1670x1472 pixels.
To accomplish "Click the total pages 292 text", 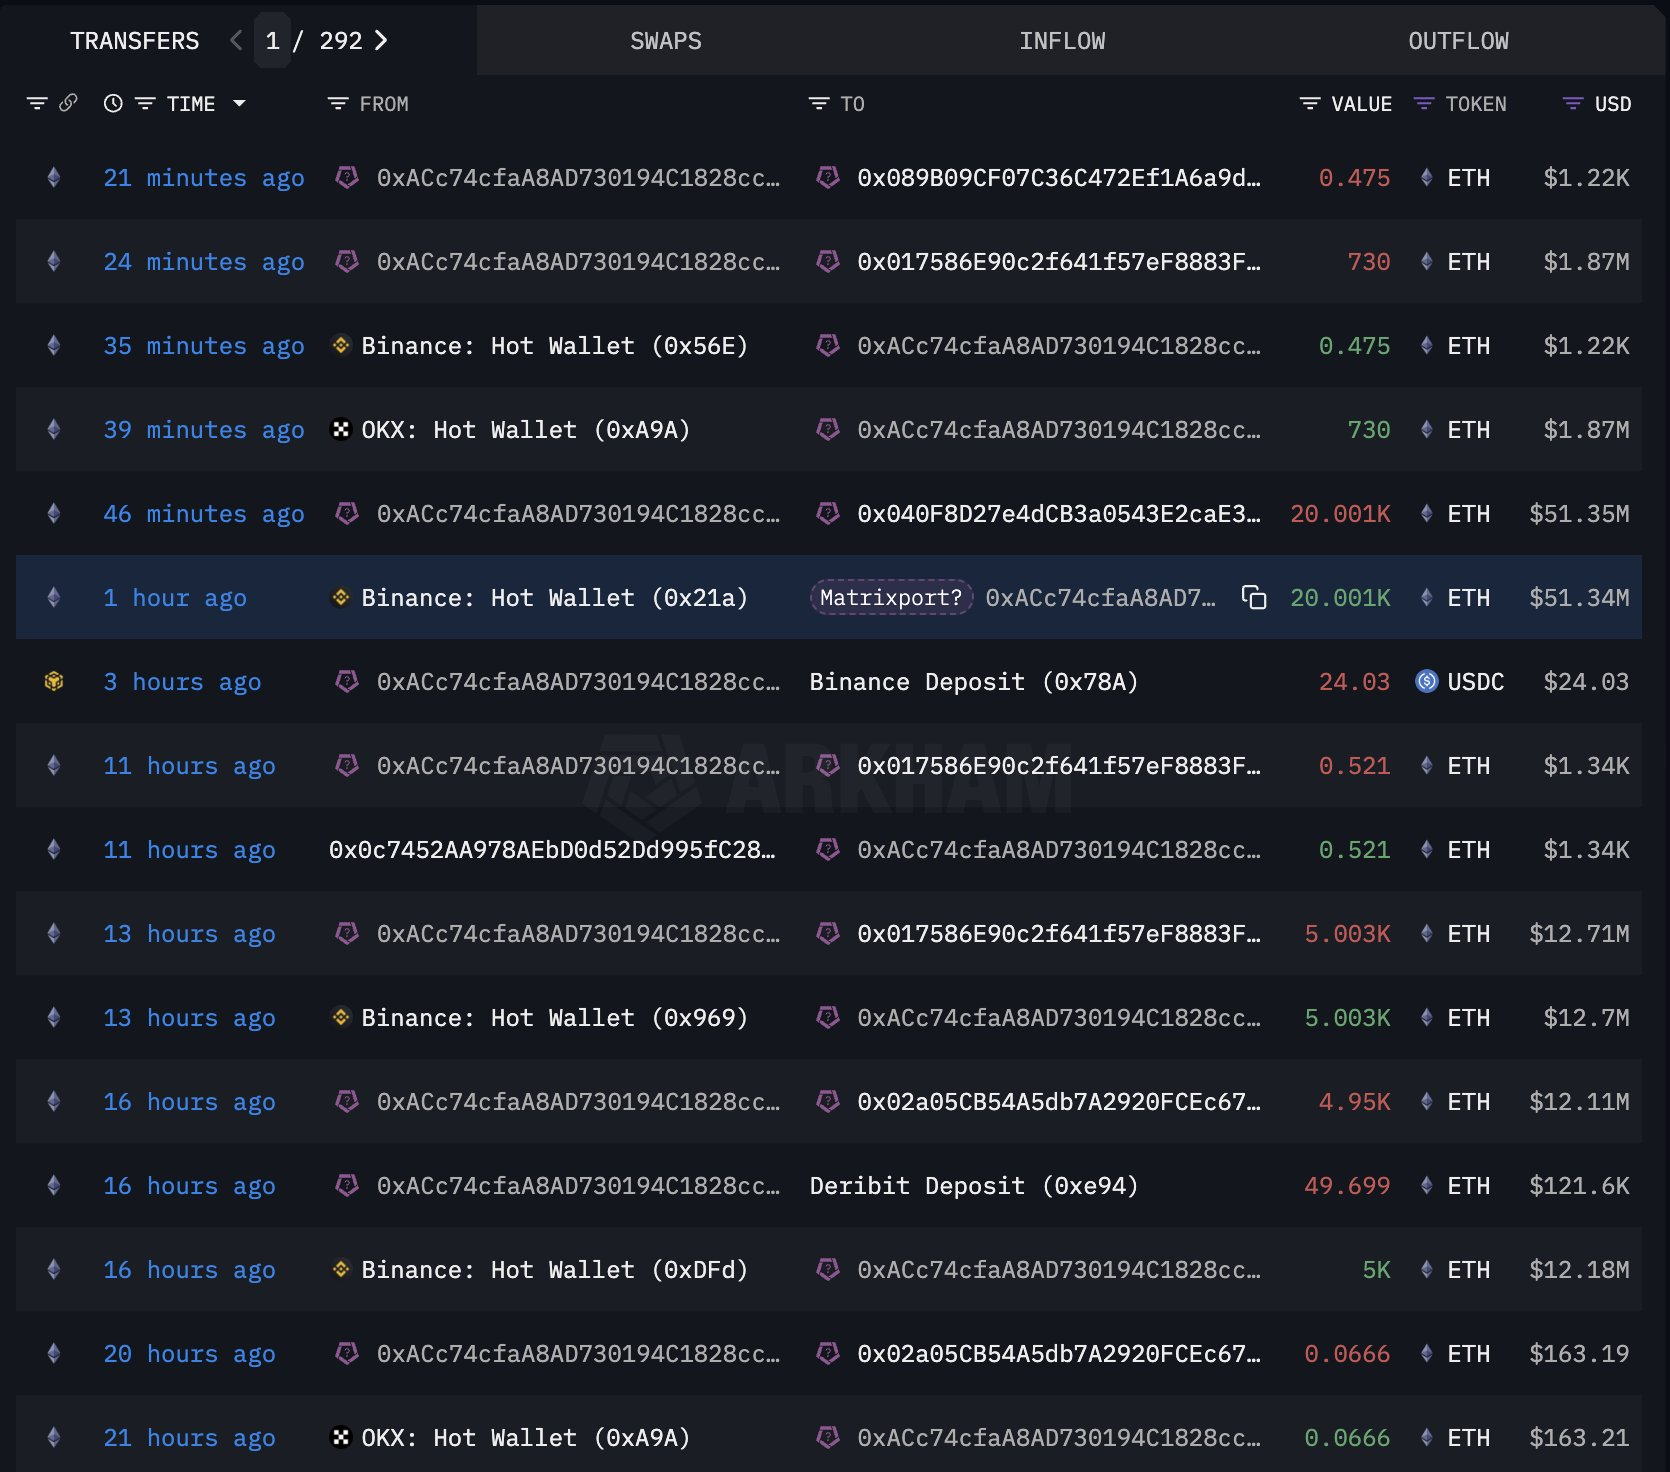I will 341,41.
